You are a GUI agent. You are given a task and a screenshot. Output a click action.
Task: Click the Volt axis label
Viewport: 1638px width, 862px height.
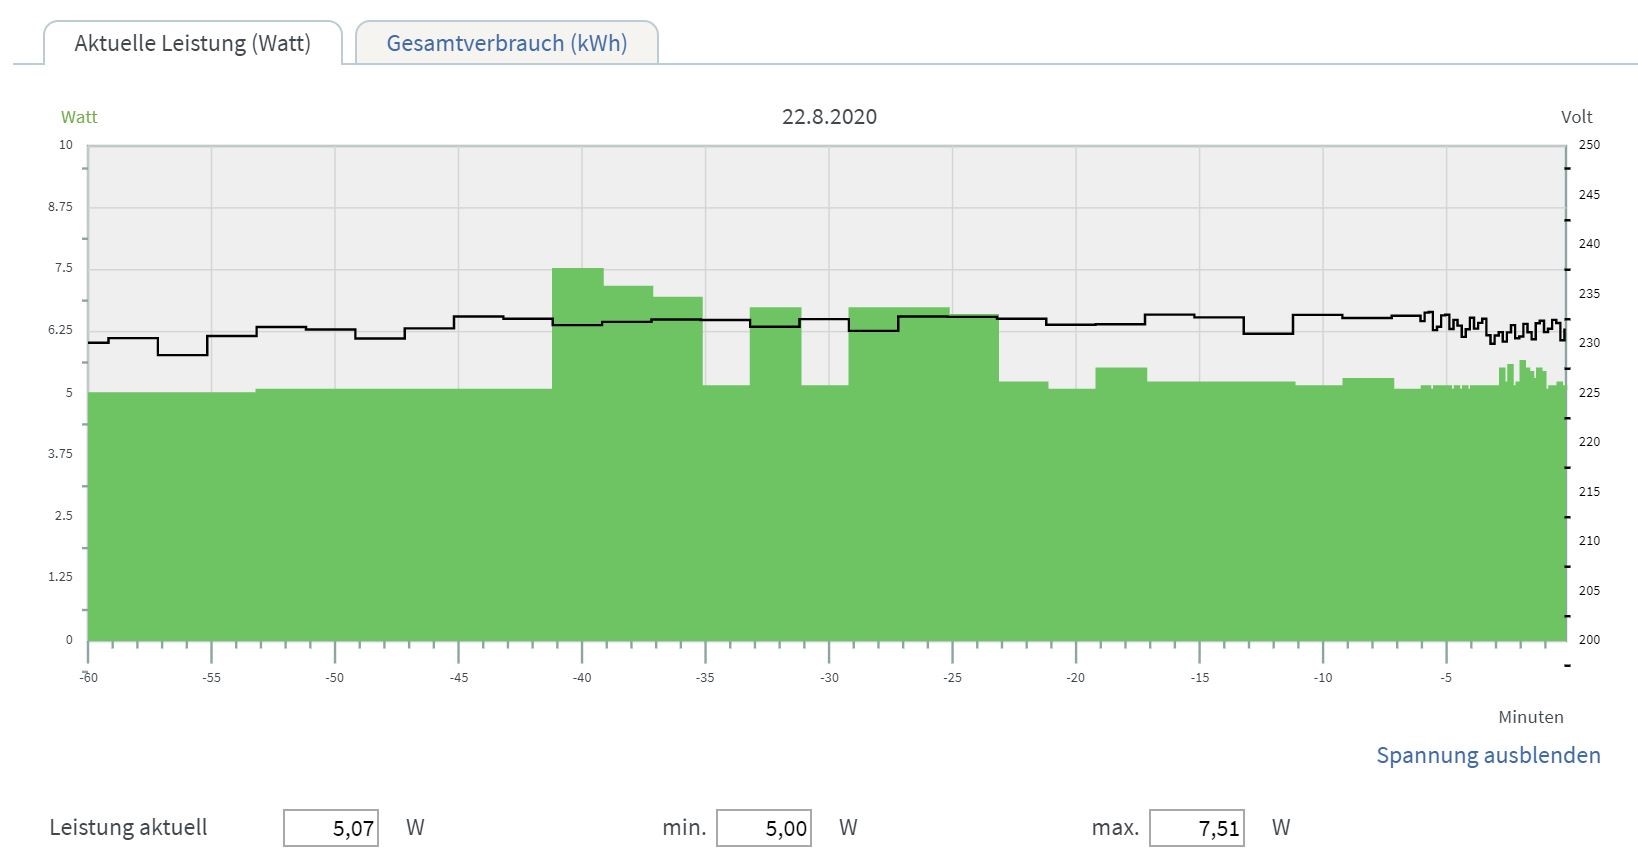pyautogui.click(x=1576, y=117)
